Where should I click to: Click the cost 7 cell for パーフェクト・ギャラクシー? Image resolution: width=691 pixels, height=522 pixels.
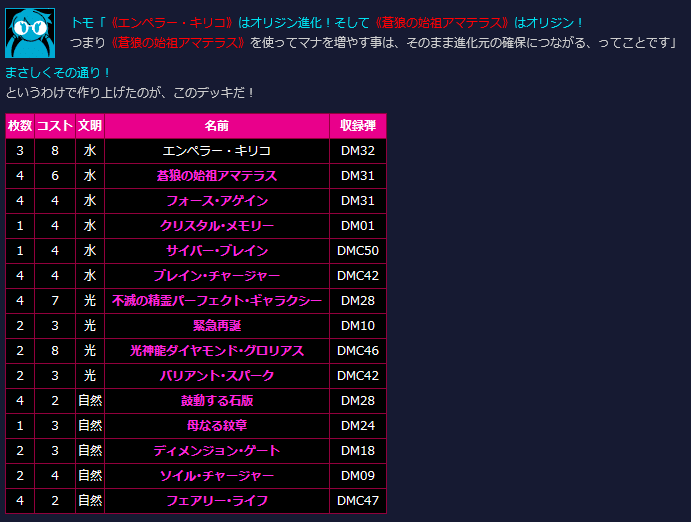pyautogui.click(x=55, y=301)
